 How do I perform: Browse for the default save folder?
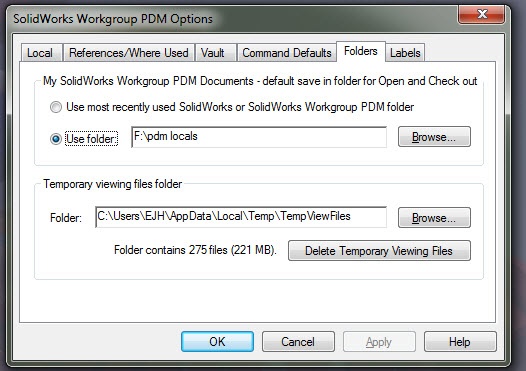click(434, 137)
